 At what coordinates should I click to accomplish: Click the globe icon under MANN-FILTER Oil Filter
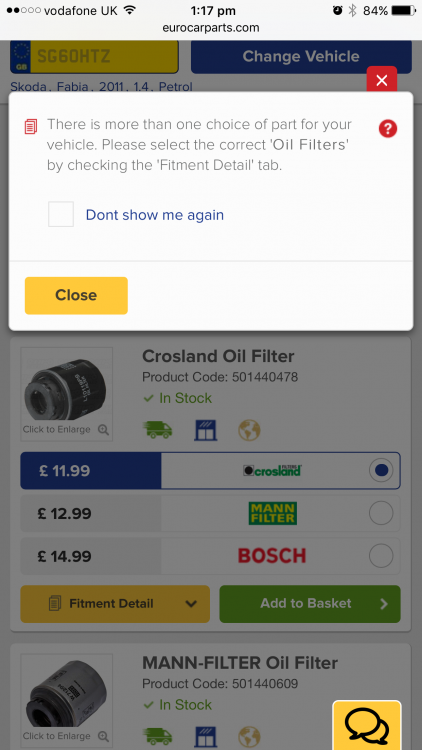(249, 737)
